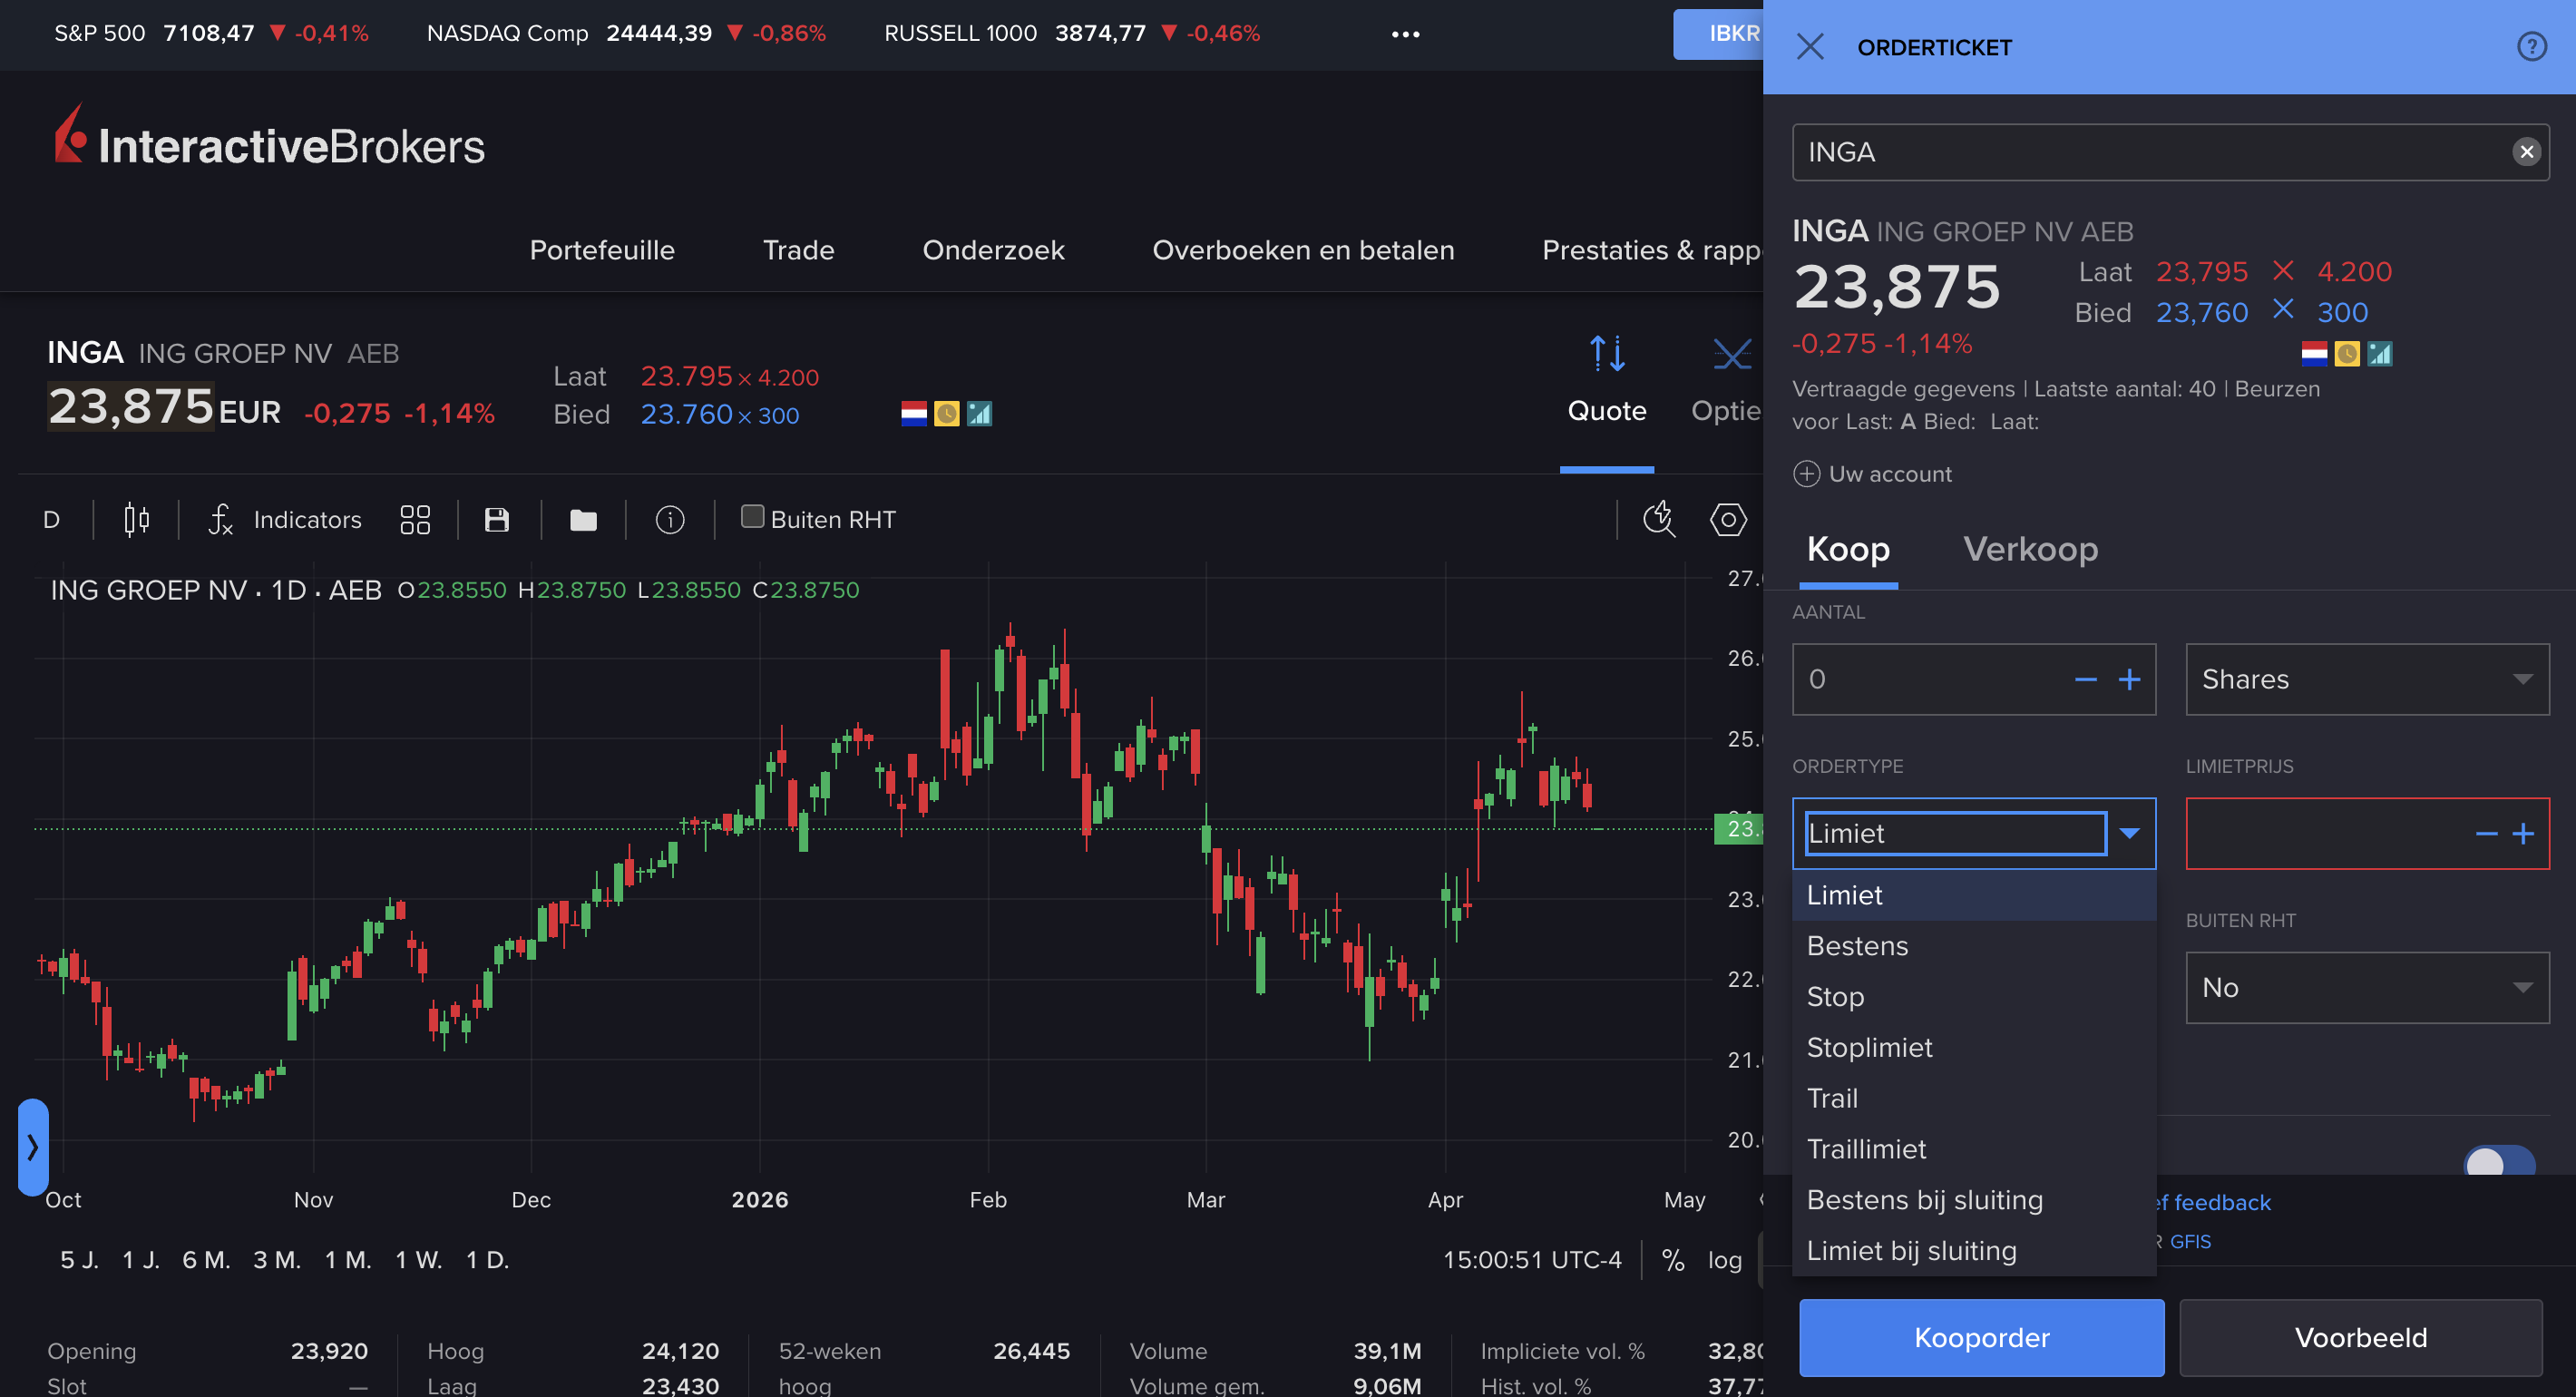Screen dimensions: 2576x1397
Task: Decrease limit price with minus stepper
Action: [x=2486, y=834]
